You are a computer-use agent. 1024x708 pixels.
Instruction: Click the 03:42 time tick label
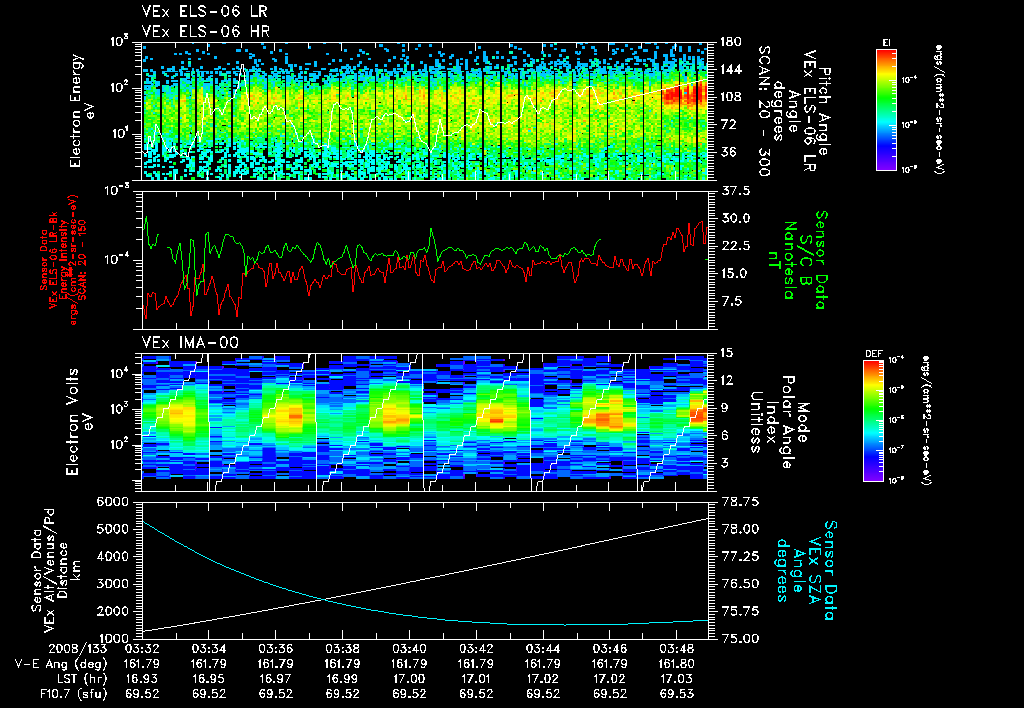tap(476, 649)
